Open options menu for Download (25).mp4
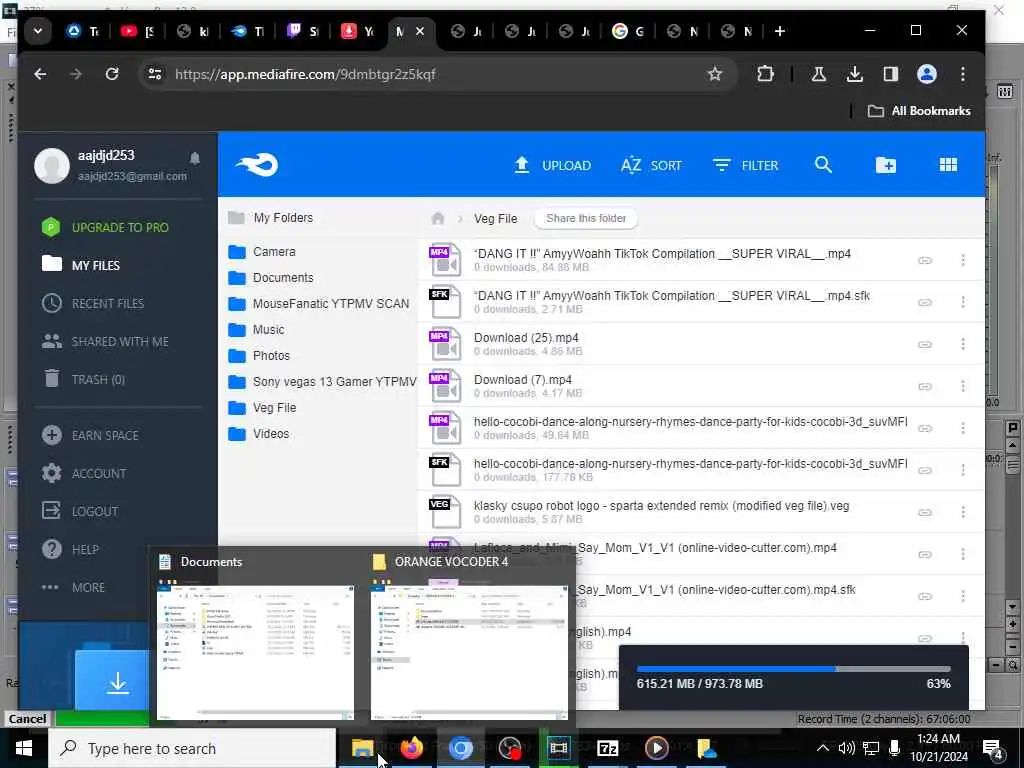 pos(963,344)
